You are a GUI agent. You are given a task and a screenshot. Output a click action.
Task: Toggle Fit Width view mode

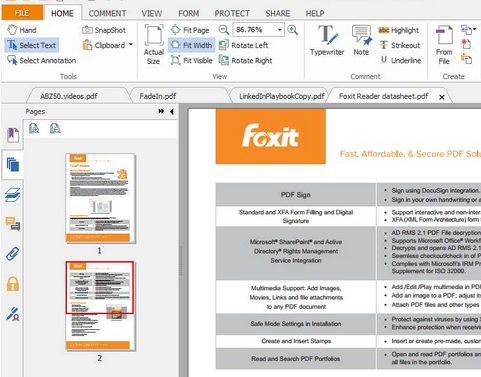coord(192,45)
